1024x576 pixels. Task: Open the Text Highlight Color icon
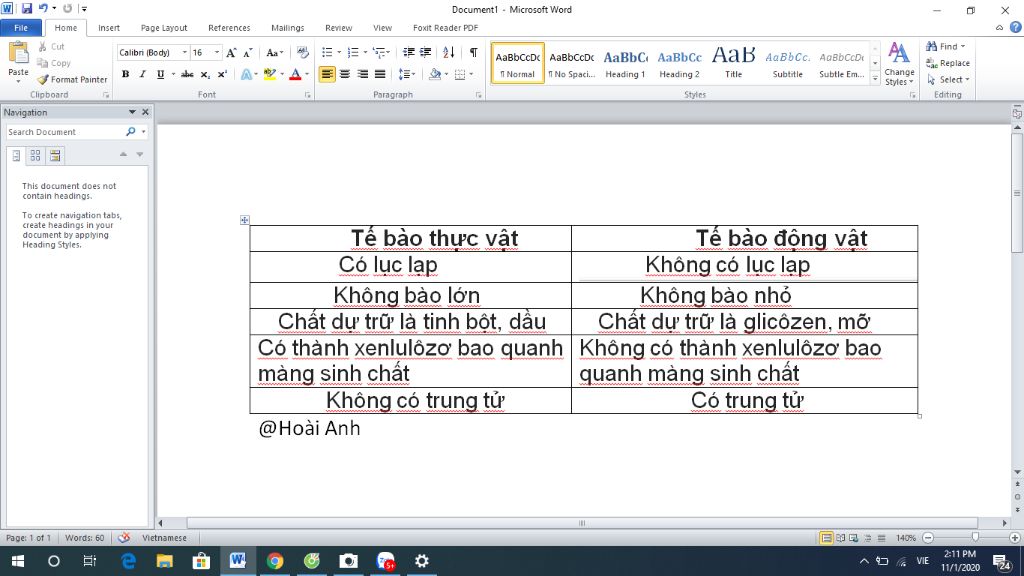pos(269,73)
